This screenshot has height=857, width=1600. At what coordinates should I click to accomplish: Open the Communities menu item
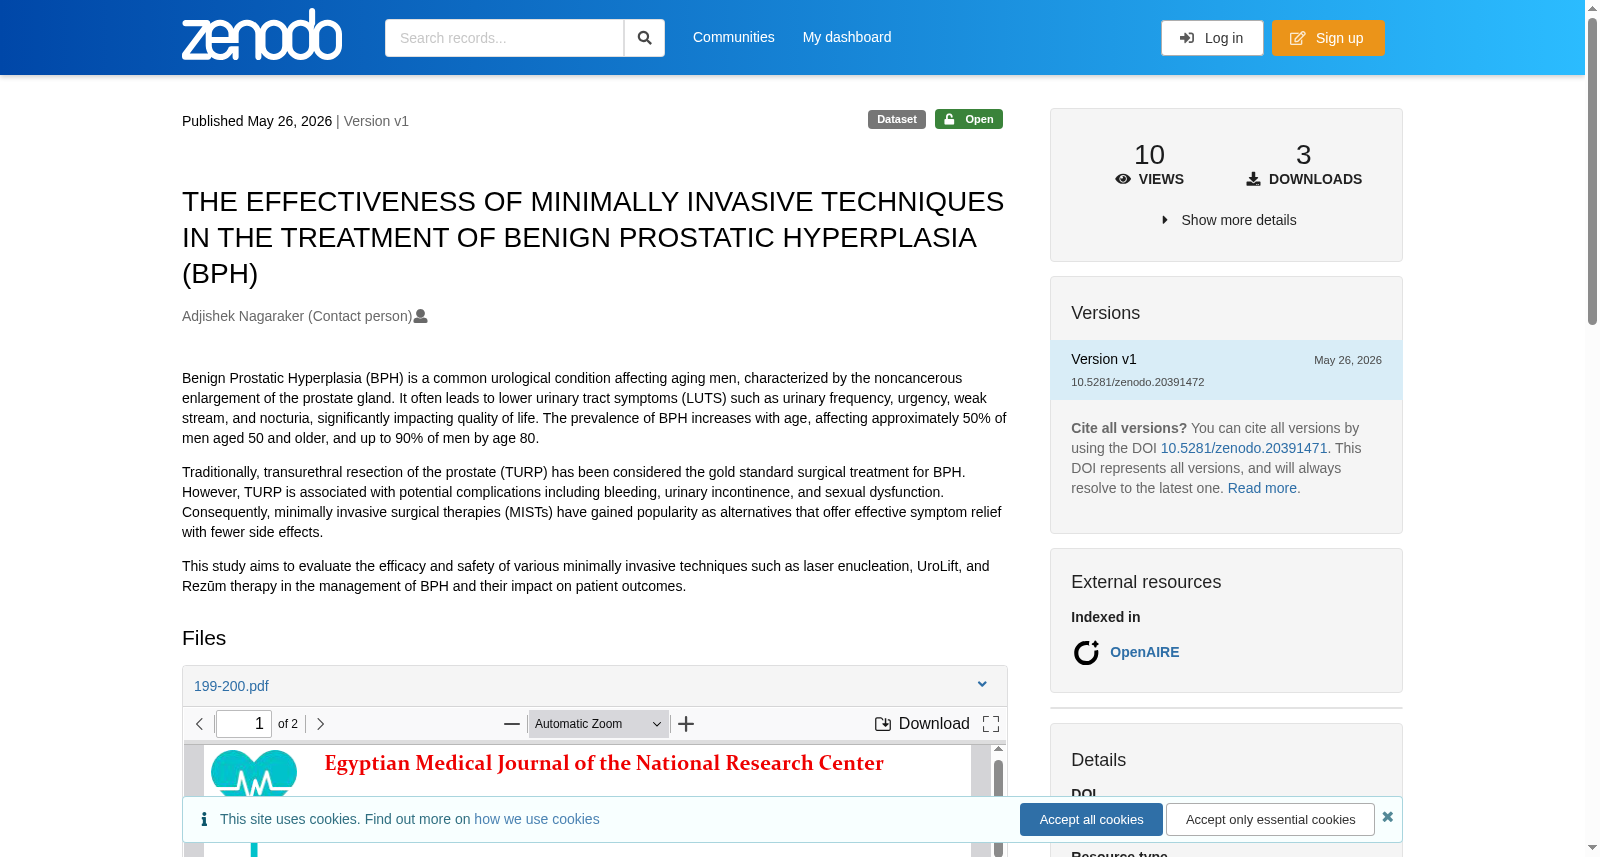point(734,37)
